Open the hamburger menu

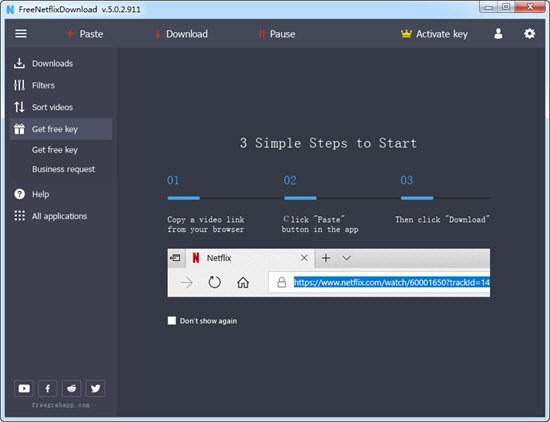pos(21,34)
